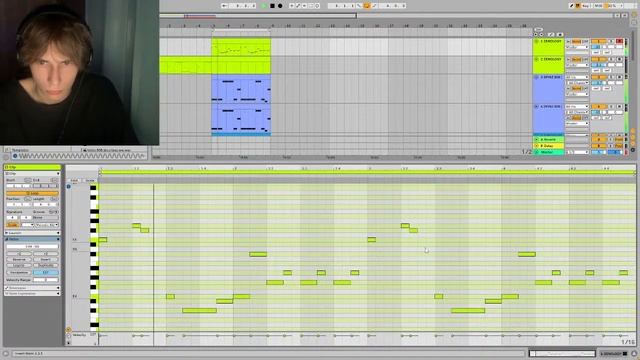Deactivate track 3 with its orange activator
This screenshot has height=360, width=640.
pyautogui.click(x=599, y=77)
